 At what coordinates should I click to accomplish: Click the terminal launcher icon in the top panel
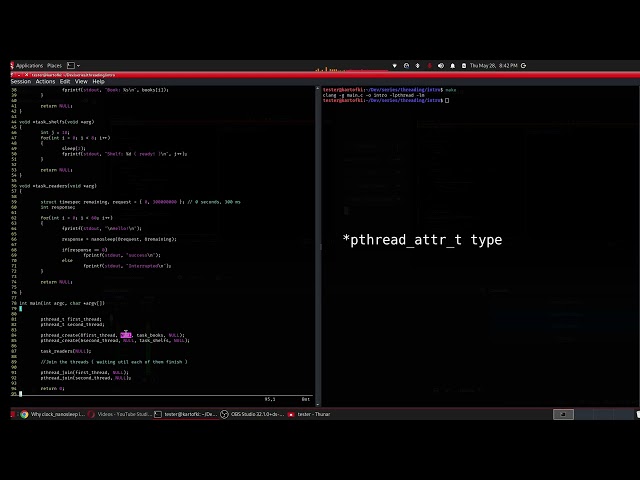pos(71,66)
